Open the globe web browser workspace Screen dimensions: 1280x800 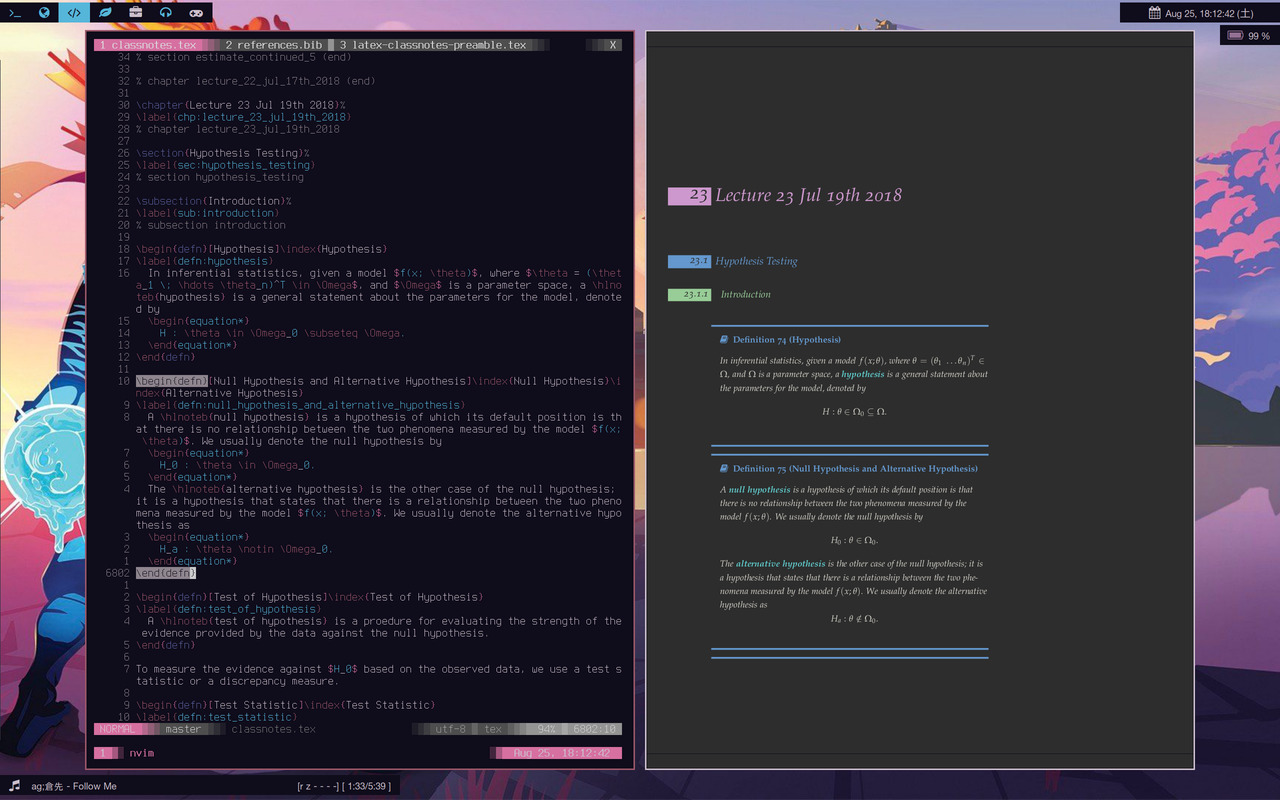point(44,12)
